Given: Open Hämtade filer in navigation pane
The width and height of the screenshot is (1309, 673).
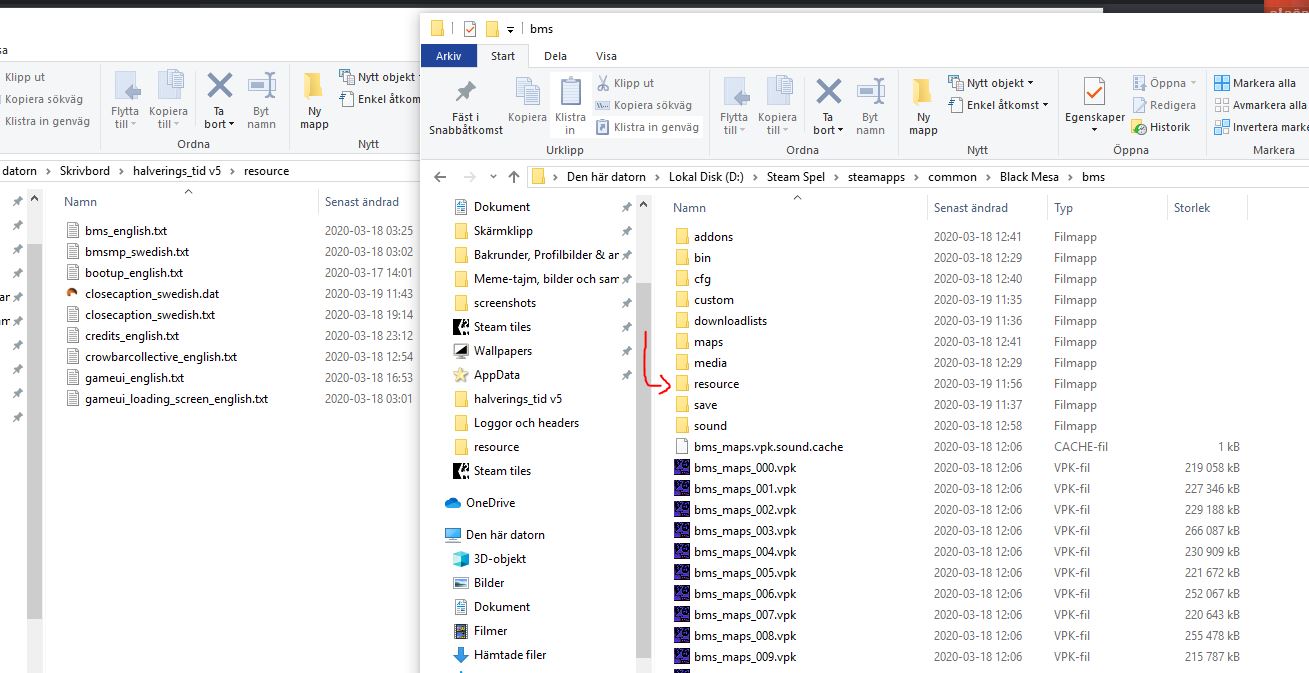Looking at the screenshot, I should 509,655.
